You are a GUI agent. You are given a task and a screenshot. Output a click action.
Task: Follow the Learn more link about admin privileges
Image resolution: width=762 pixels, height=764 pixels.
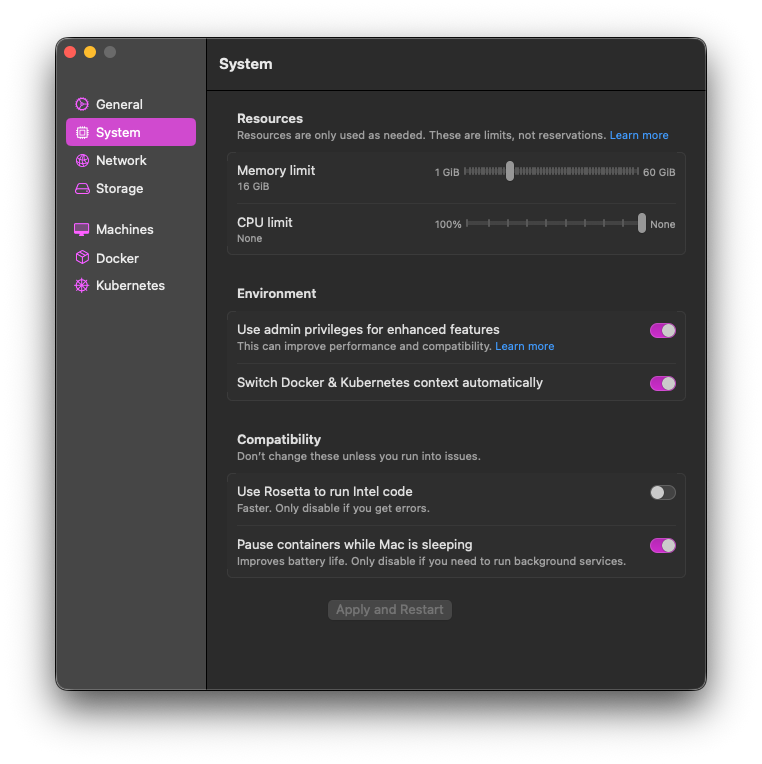tap(524, 346)
